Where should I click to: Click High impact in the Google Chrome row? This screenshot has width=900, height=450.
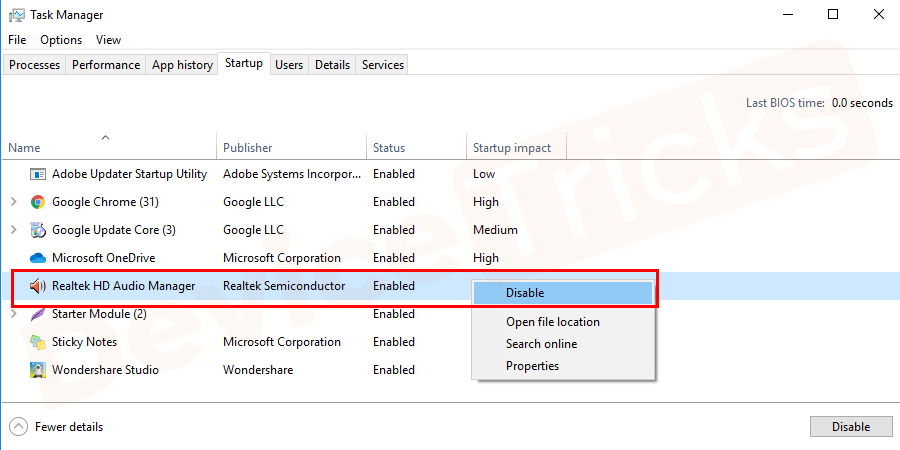(486, 202)
